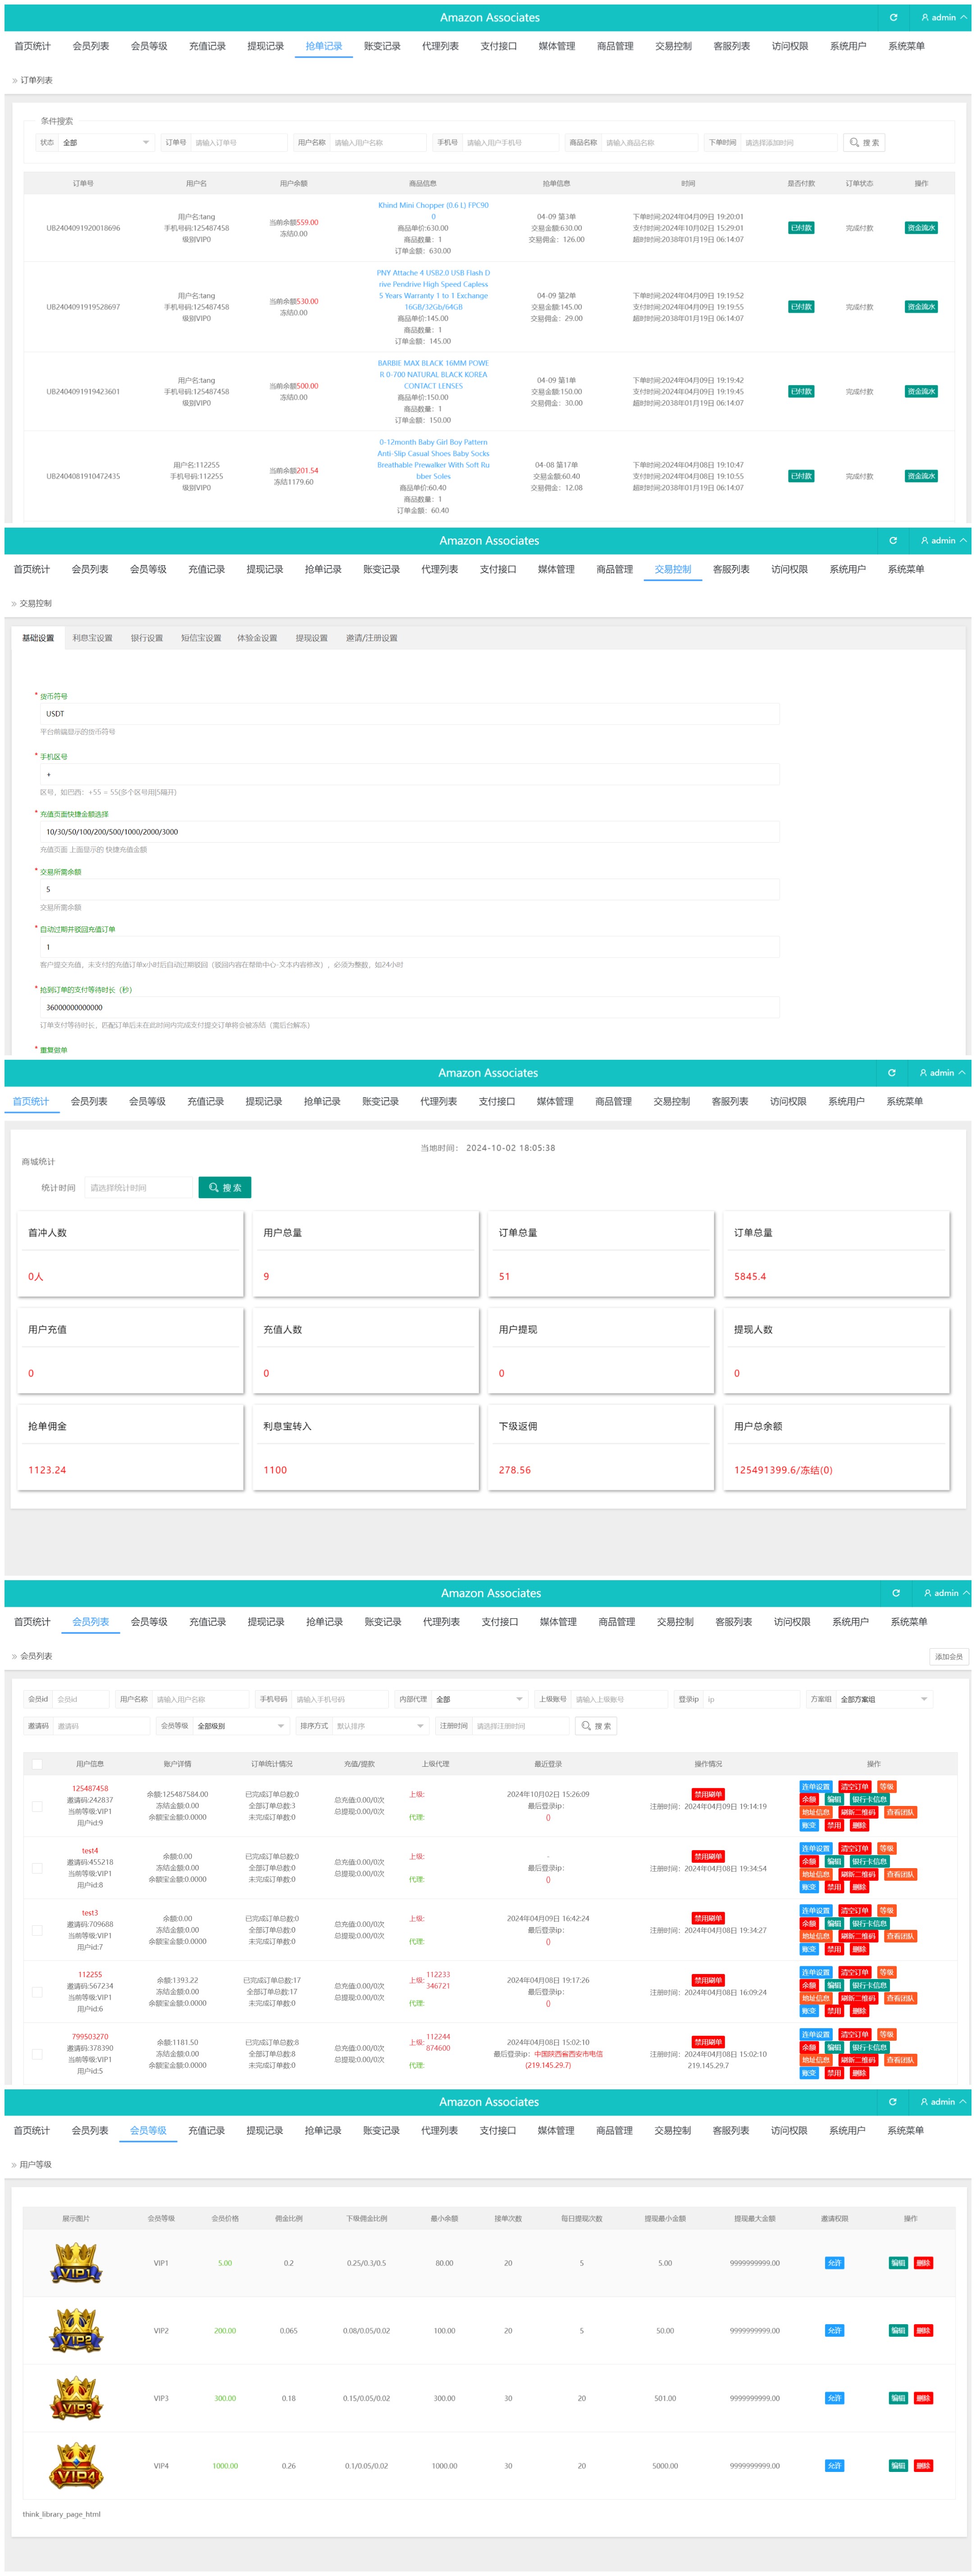Click the VIP3 crown badge image
Screen dimensions: 976x2576
76,2398
